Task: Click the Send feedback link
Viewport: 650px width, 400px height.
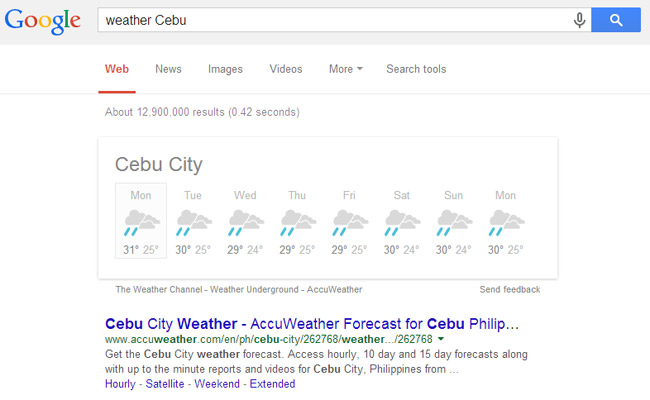Action: point(510,290)
